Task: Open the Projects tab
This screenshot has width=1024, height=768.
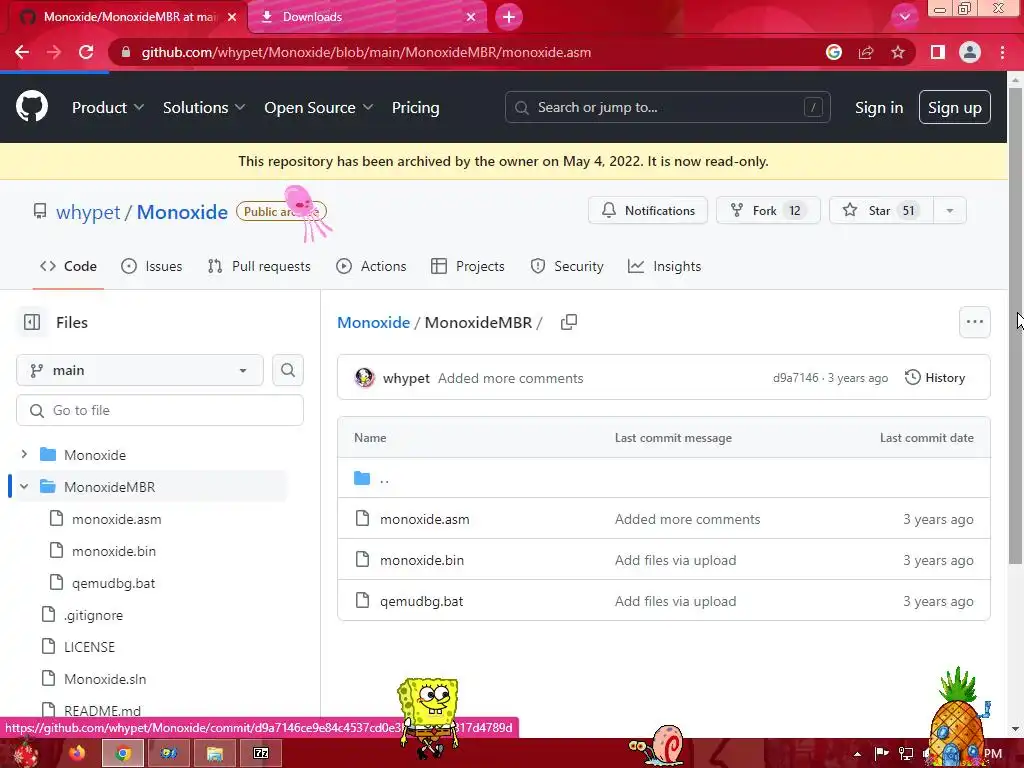Action: (x=468, y=266)
